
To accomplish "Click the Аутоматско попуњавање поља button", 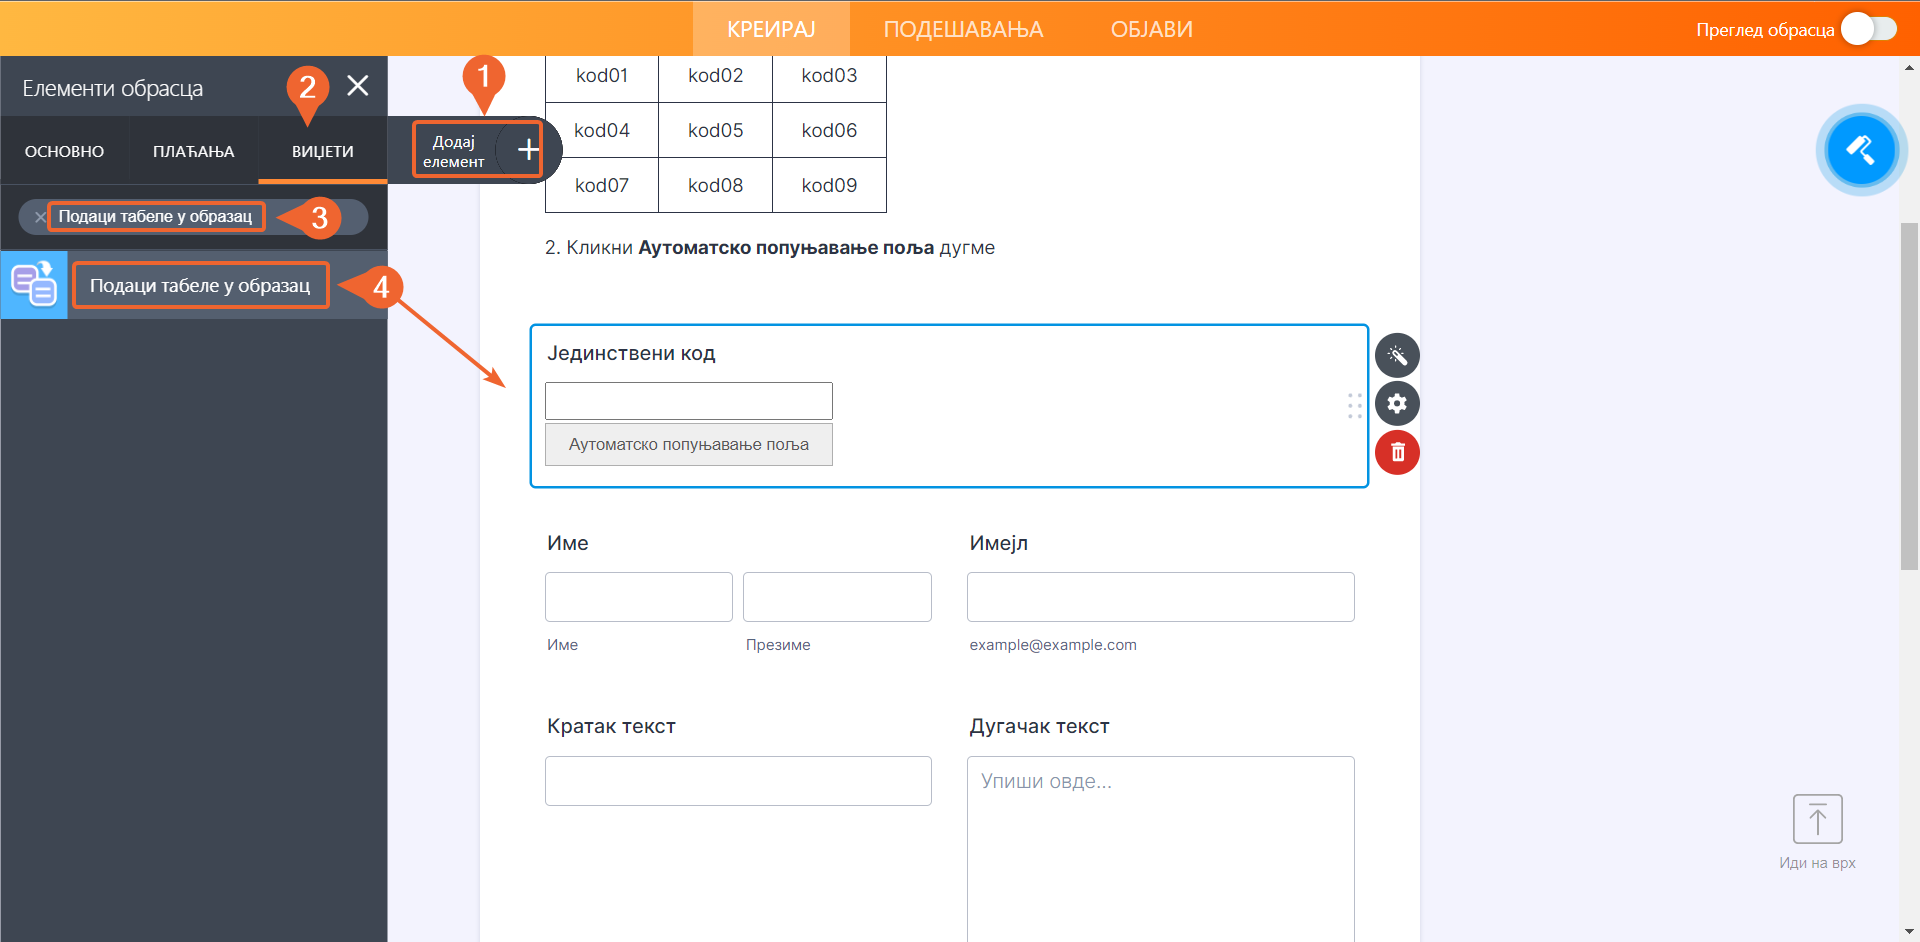I will (689, 445).
